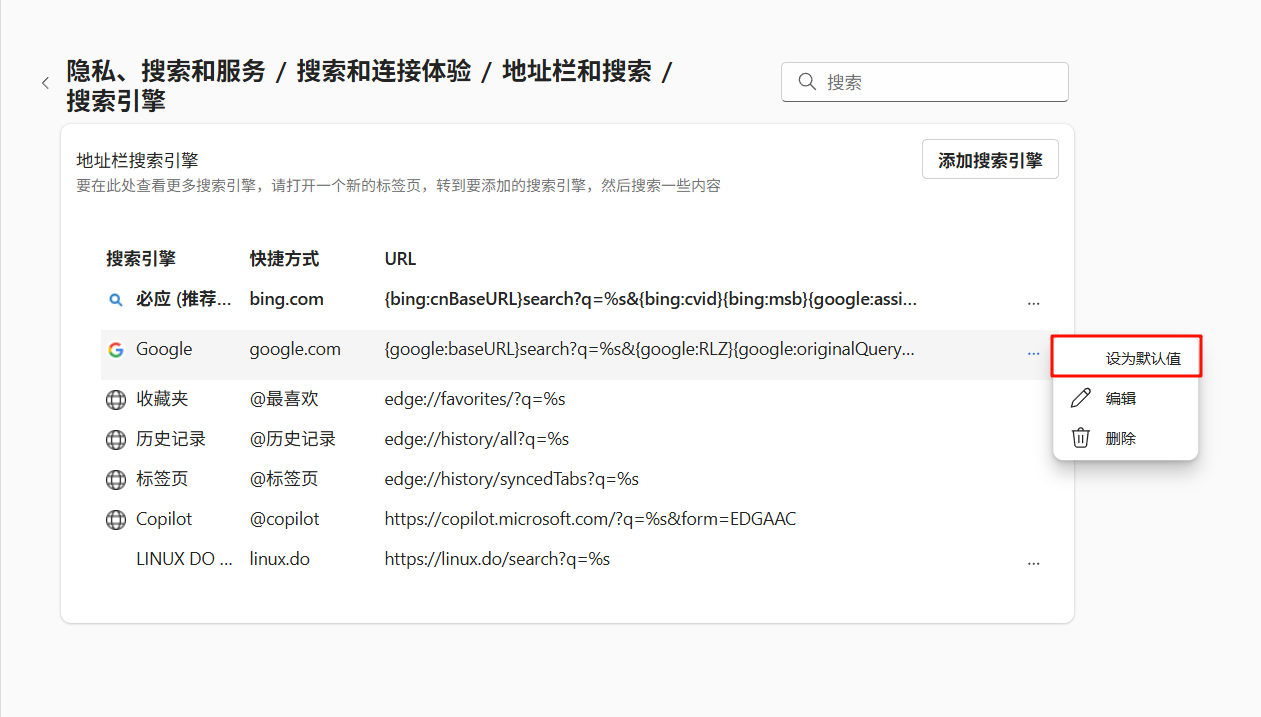Screen dimensions: 1261x717
Task: Choose 编辑 from the context menu
Action: coord(1126,398)
